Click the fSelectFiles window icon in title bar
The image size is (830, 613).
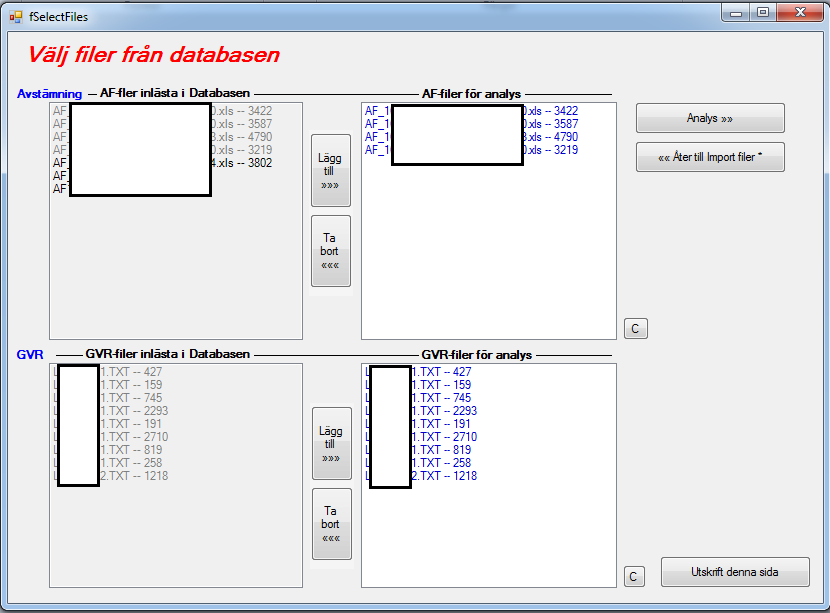coord(16,16)
